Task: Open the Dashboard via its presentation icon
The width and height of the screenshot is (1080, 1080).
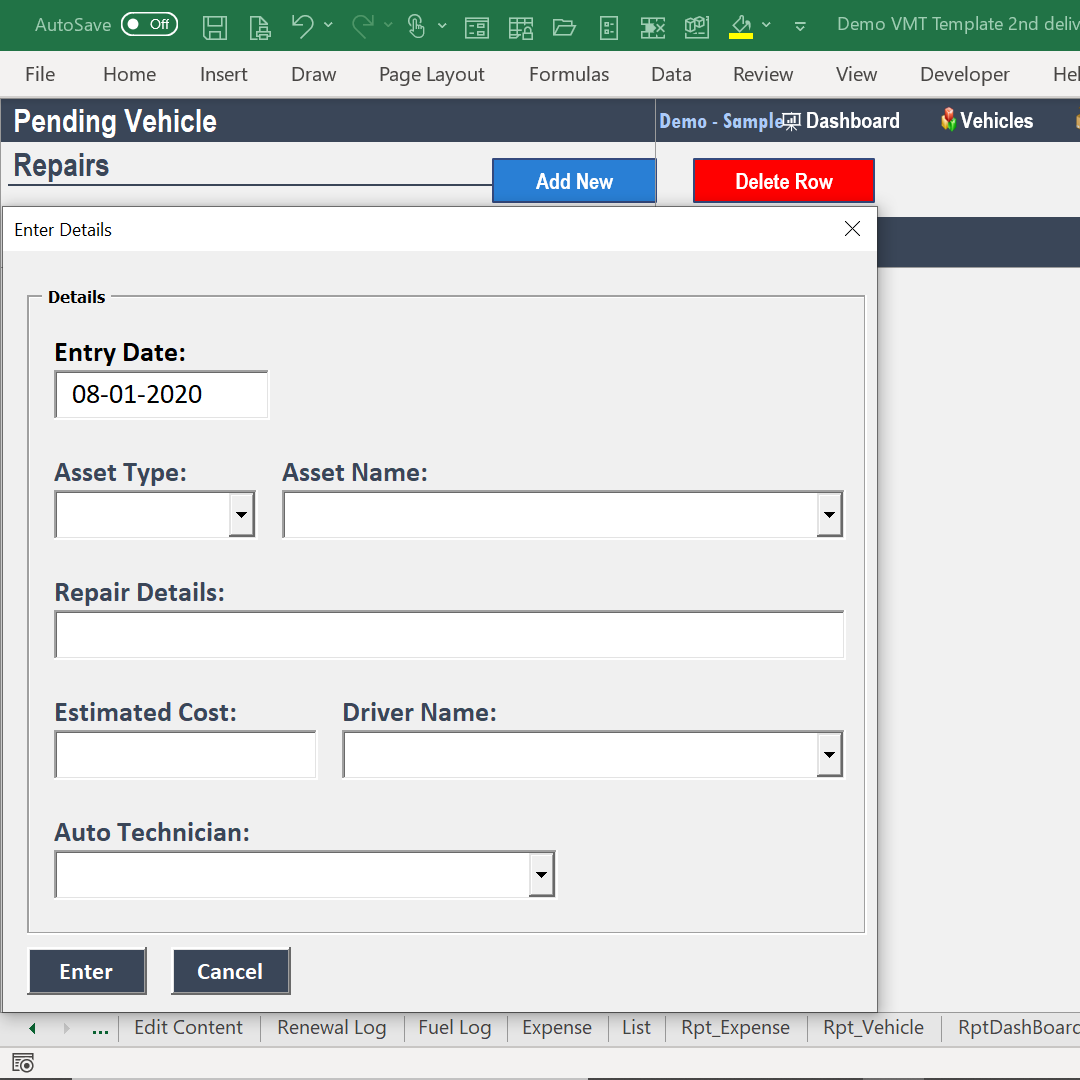Action: click(x=791, y=120)
